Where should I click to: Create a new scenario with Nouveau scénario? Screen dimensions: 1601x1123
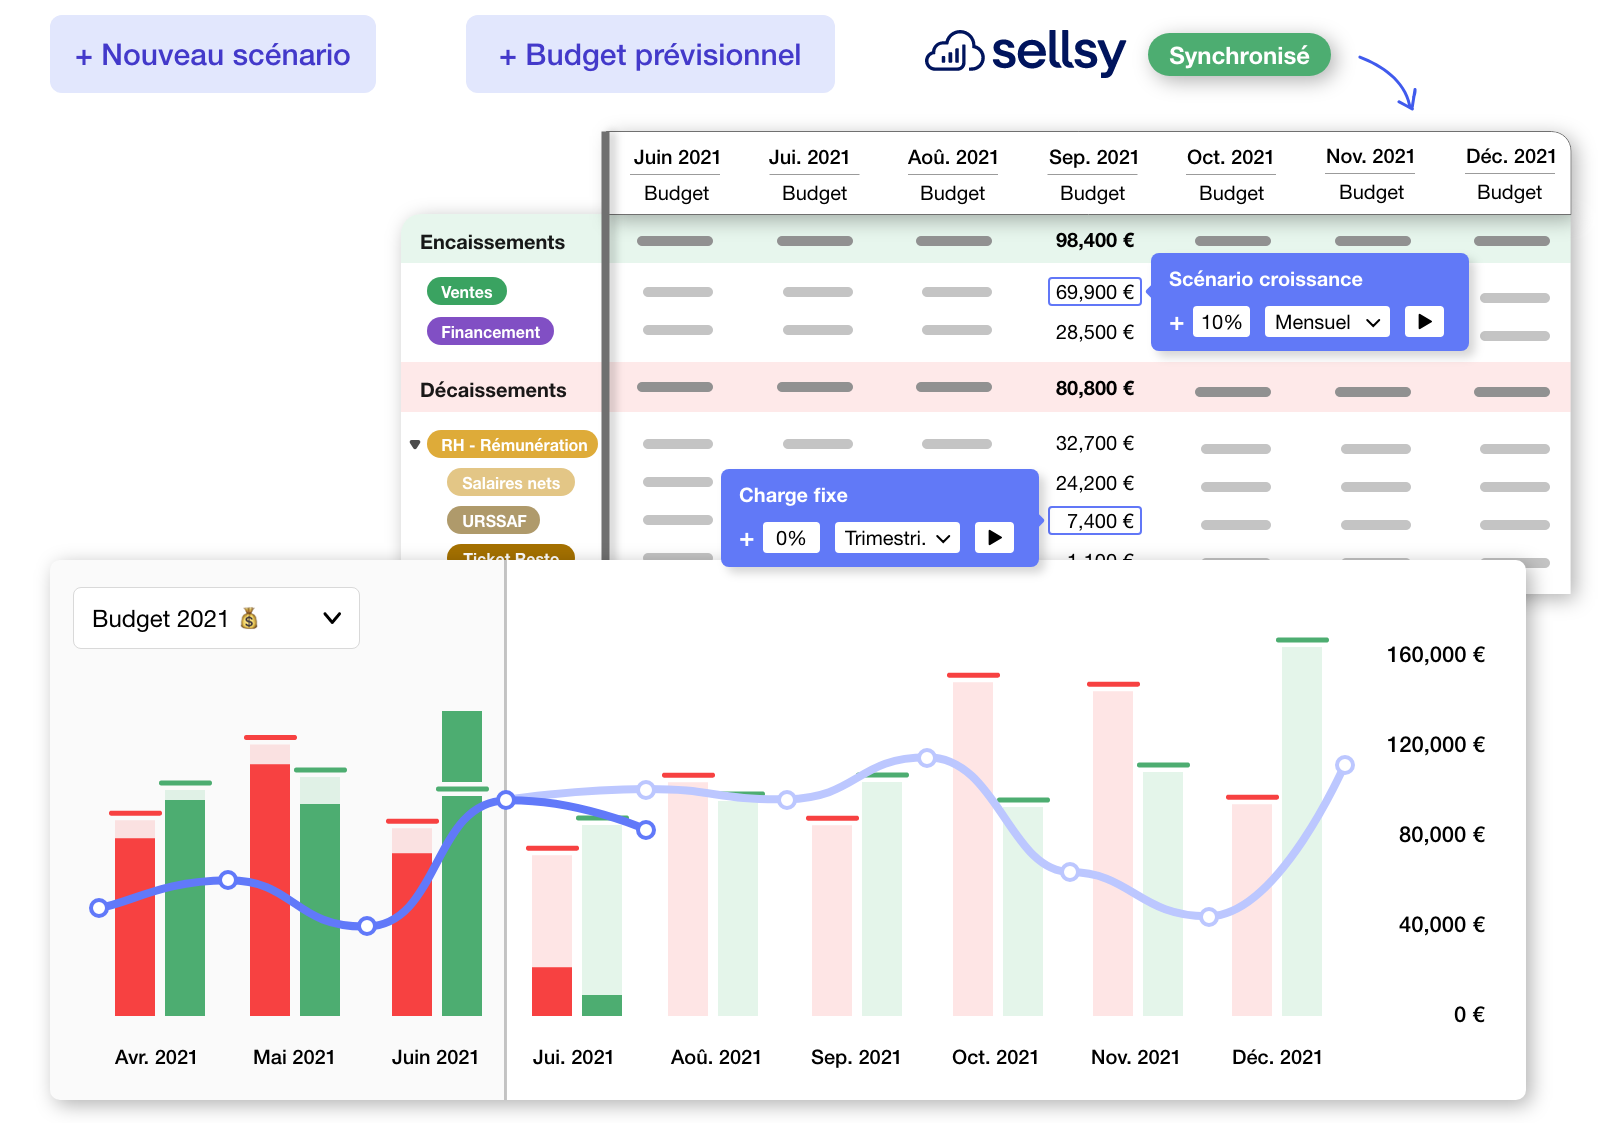pyautogui.click(x=212, y=54)
